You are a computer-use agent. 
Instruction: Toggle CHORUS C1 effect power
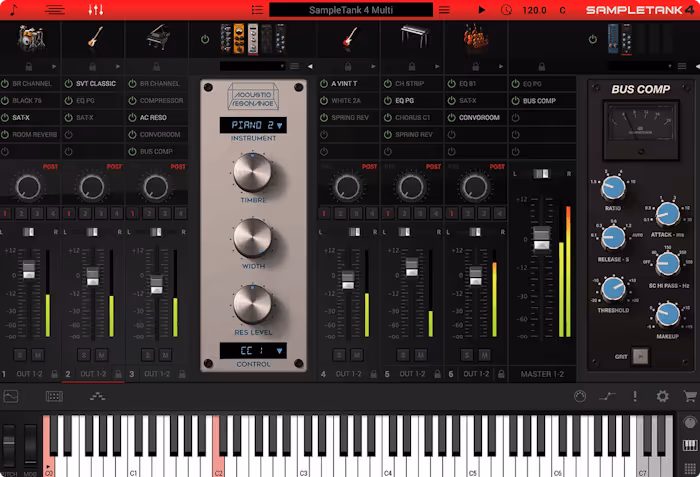[x=388, y=117]
